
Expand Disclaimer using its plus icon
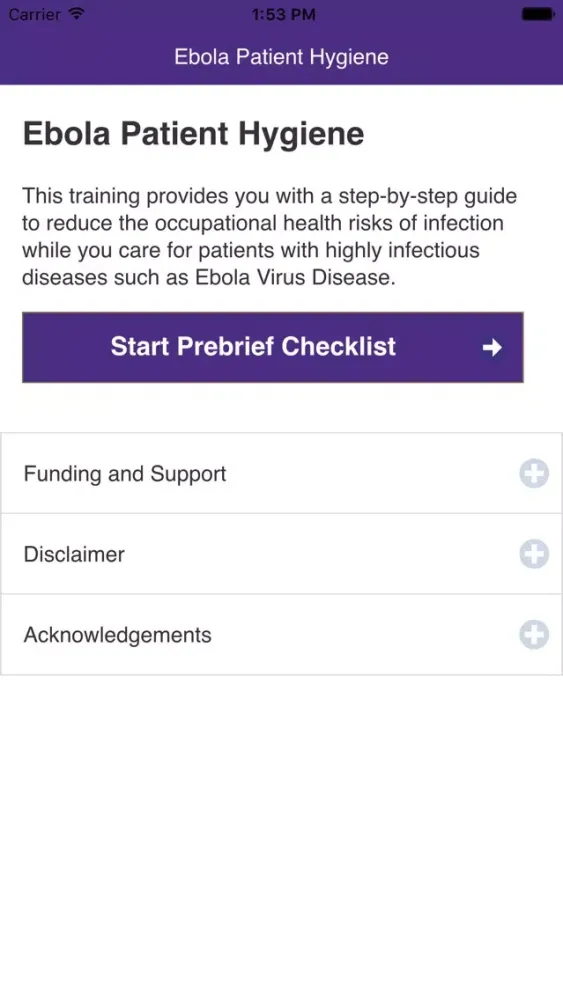pyautogui.click(x=534, y=554)
